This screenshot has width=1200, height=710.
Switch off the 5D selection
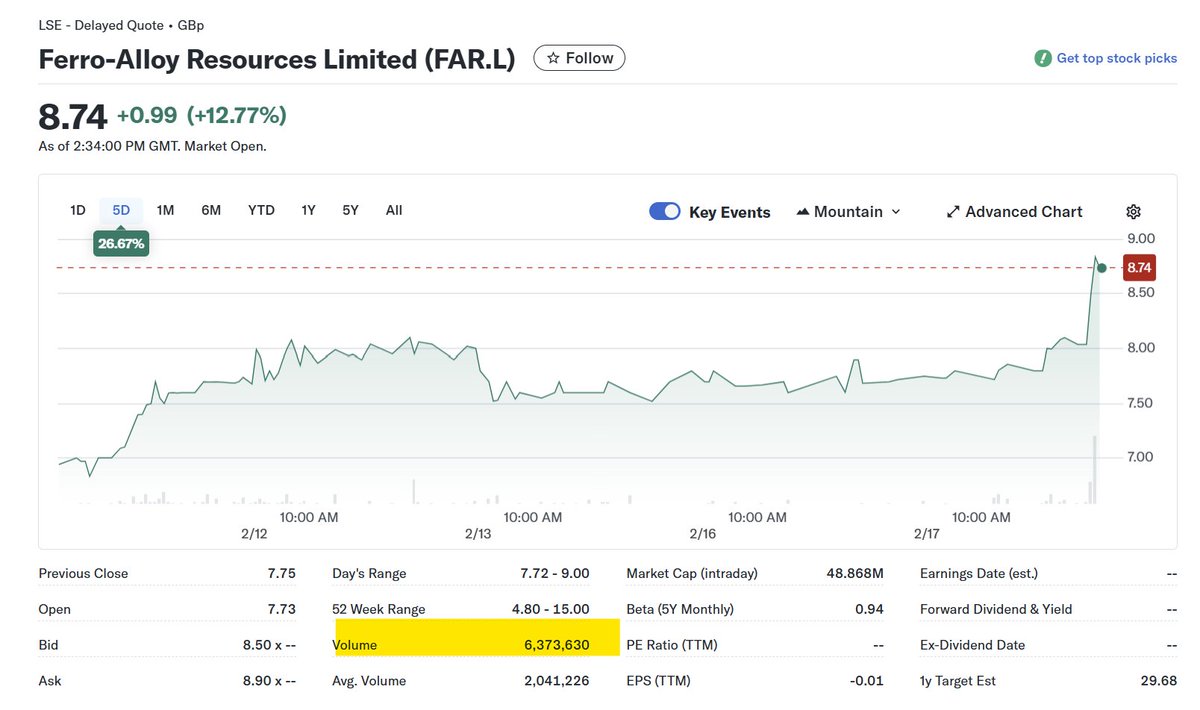click(x=120, y=210)
